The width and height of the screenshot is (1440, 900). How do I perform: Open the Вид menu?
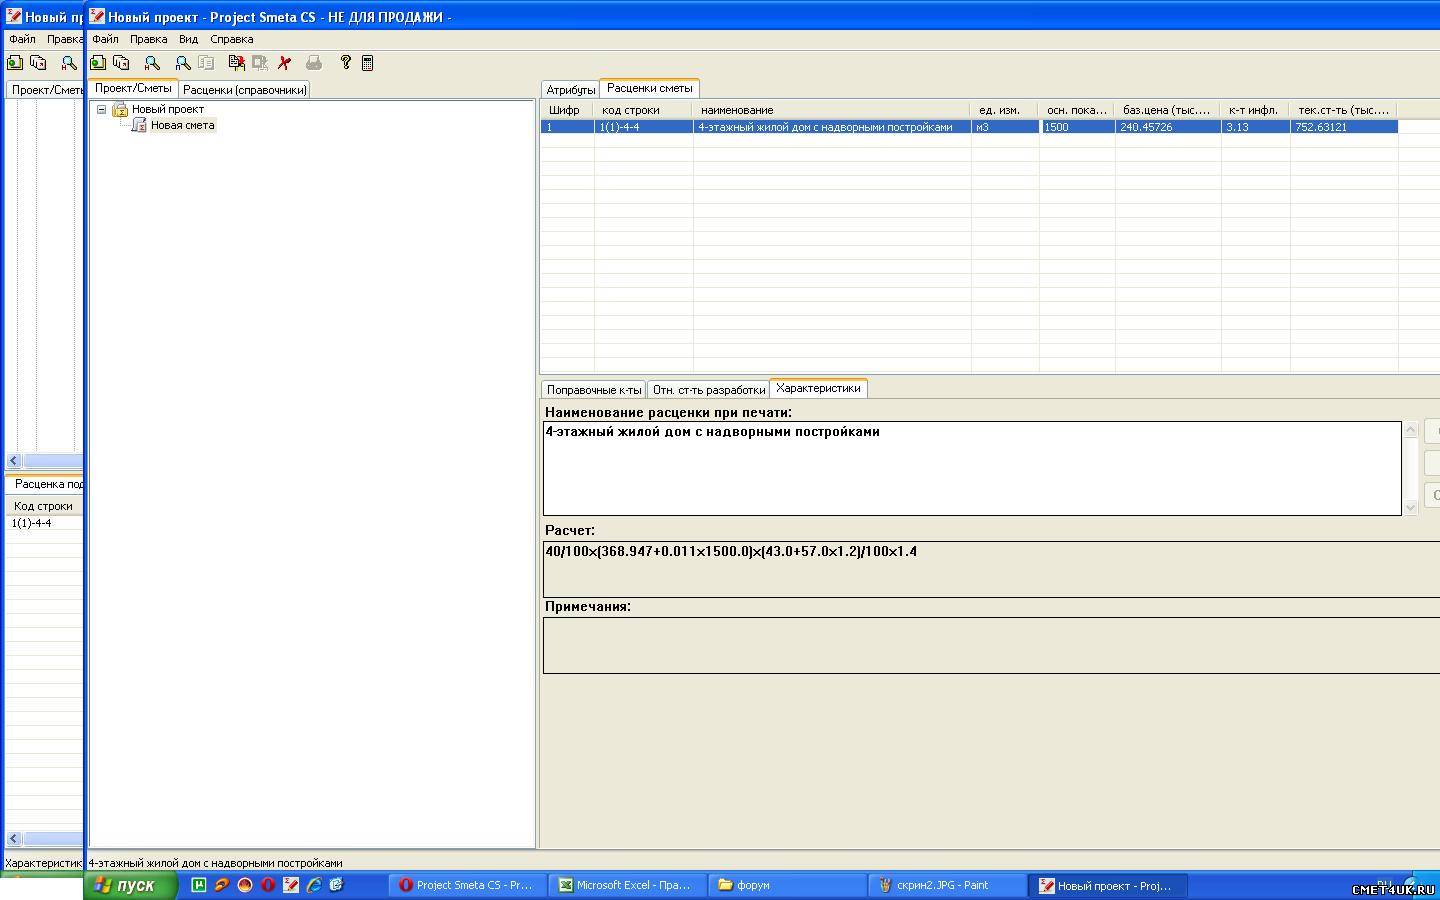point(188,39)
